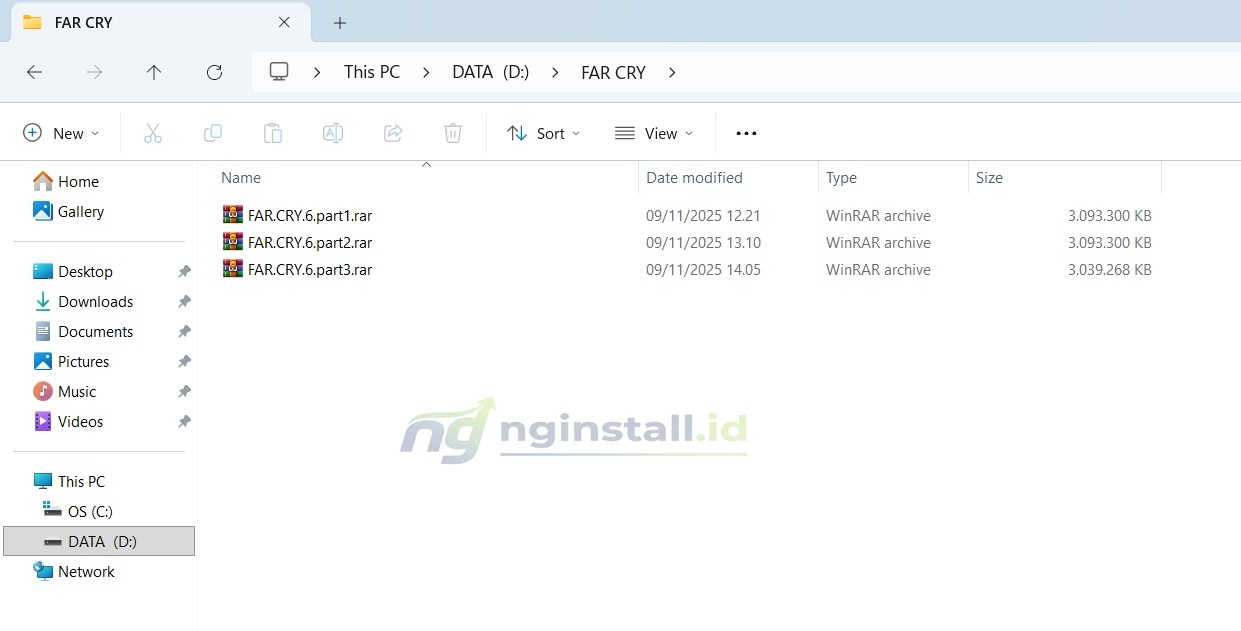
Task: Select file name FAR.CRY.6.part3.rar
Action: coord(310,269)
